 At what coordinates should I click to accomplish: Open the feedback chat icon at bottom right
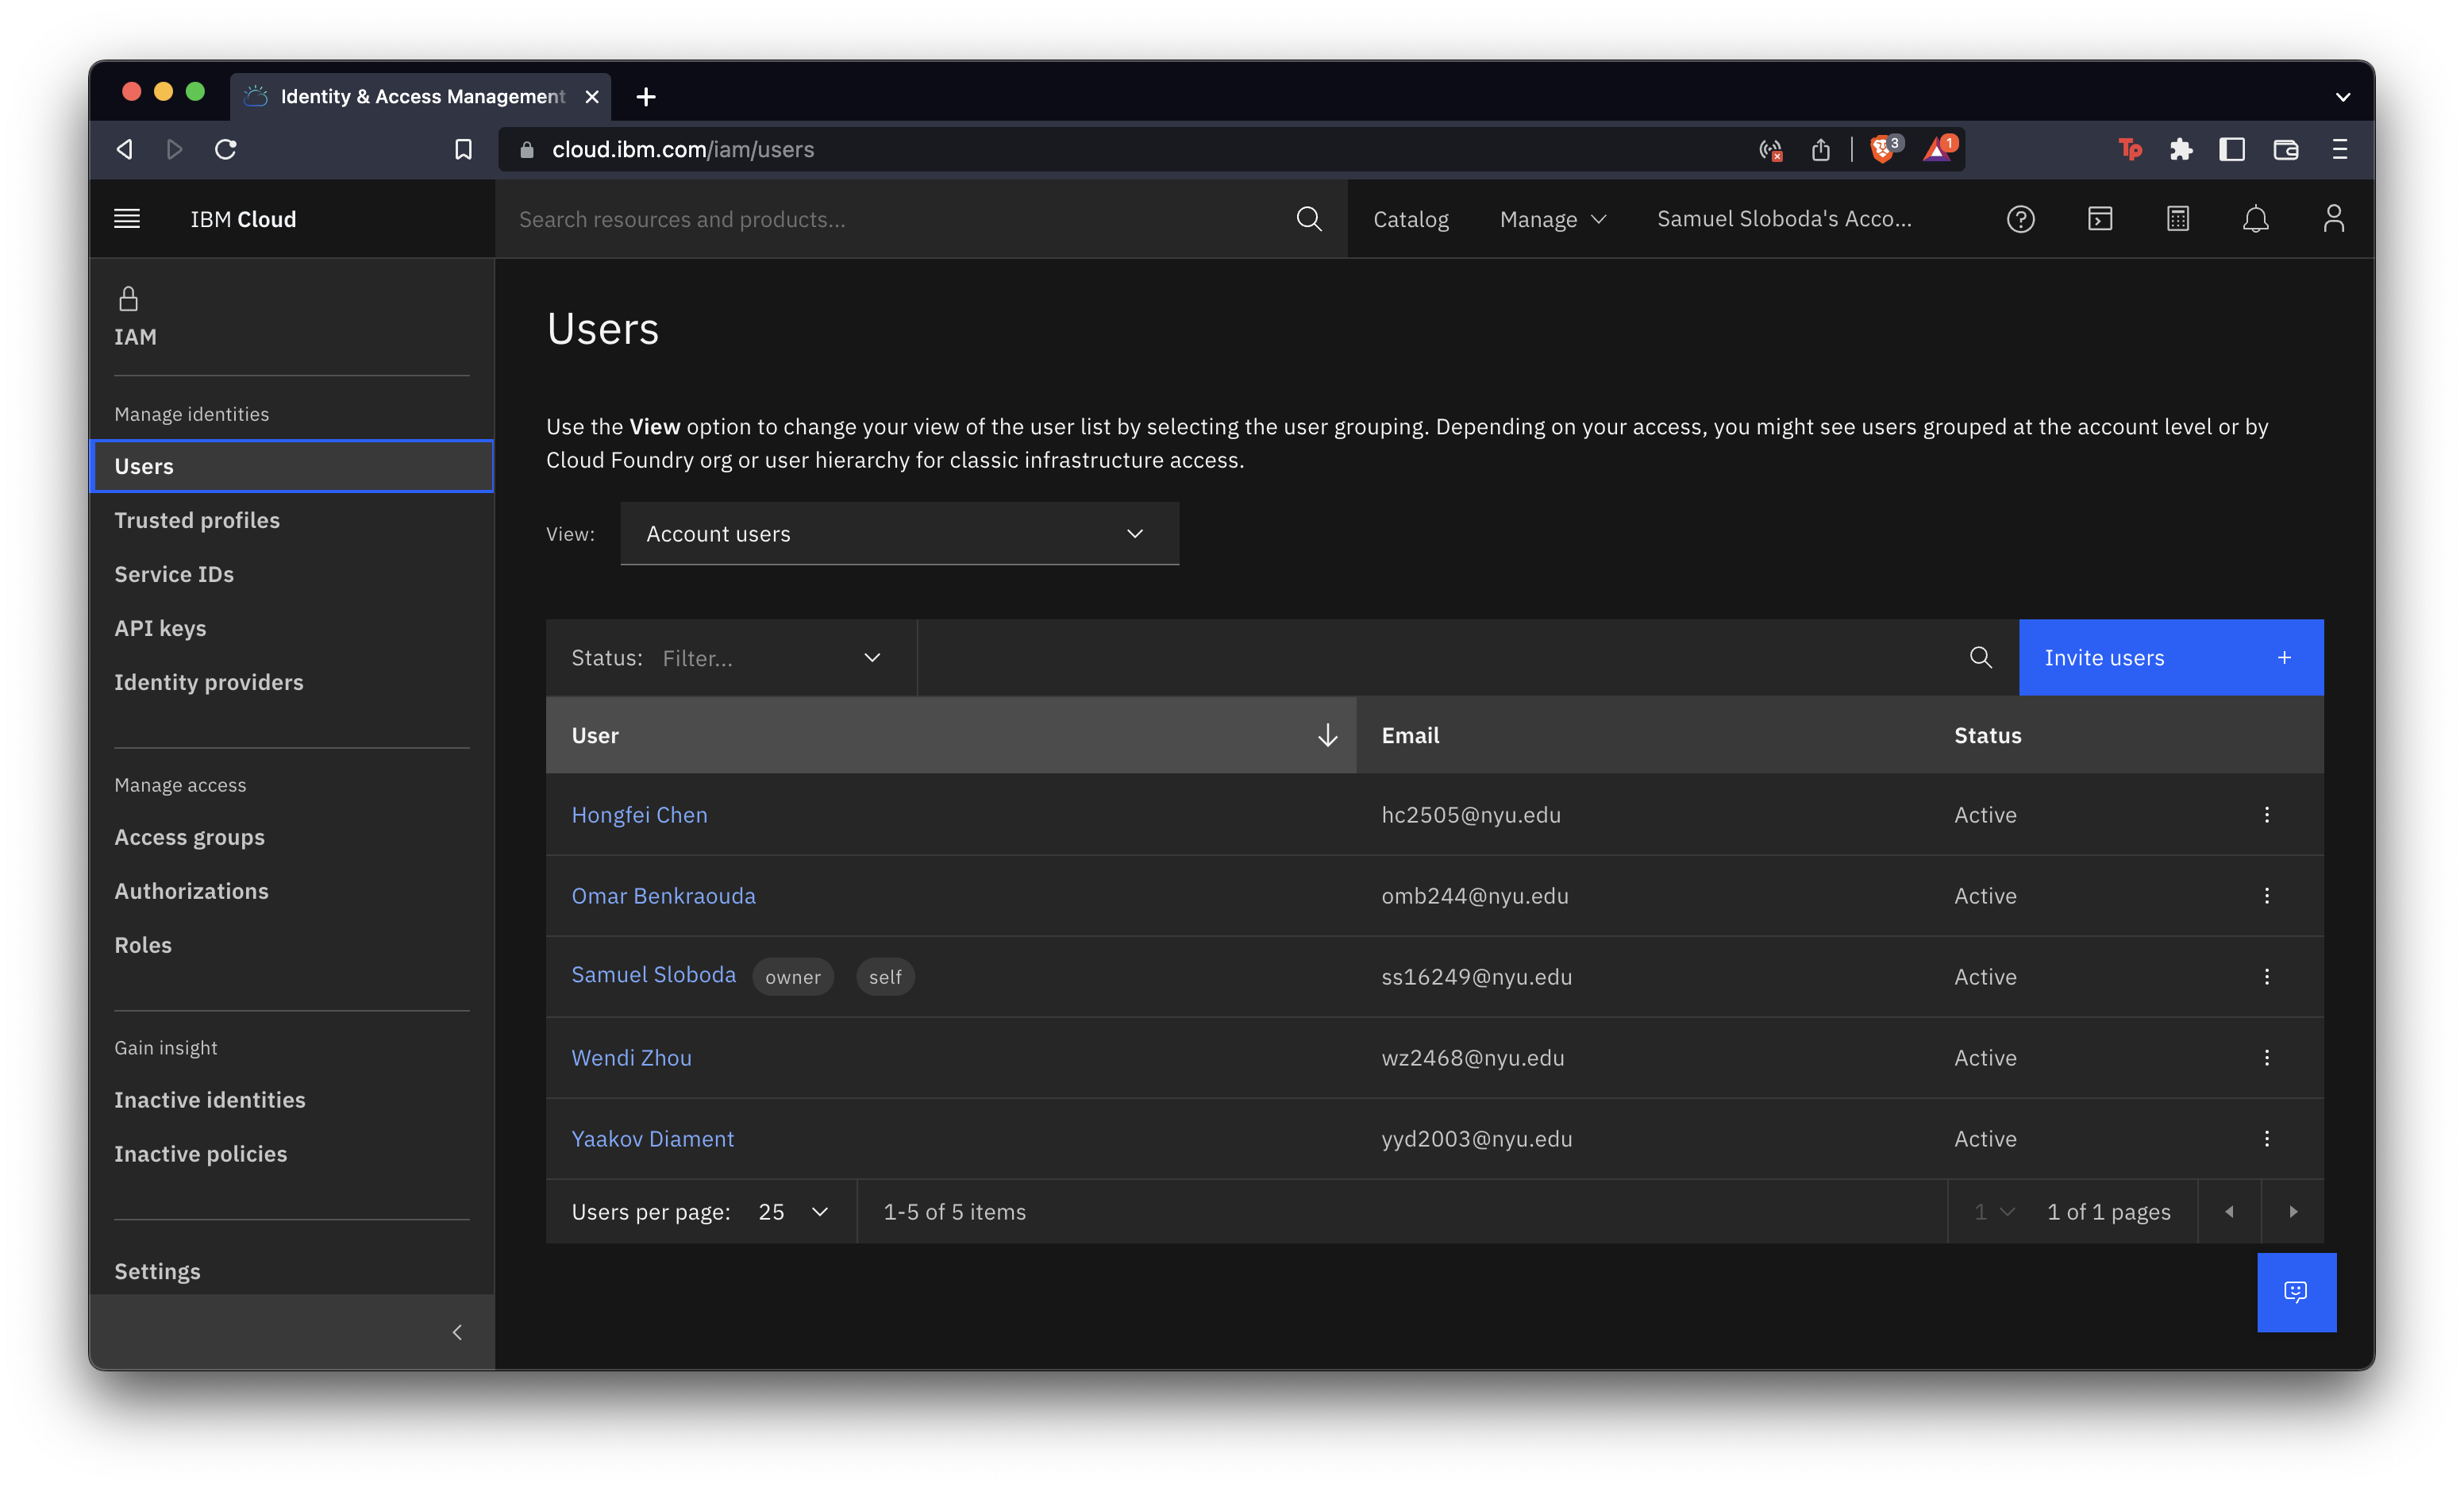pos(2297,1292)
